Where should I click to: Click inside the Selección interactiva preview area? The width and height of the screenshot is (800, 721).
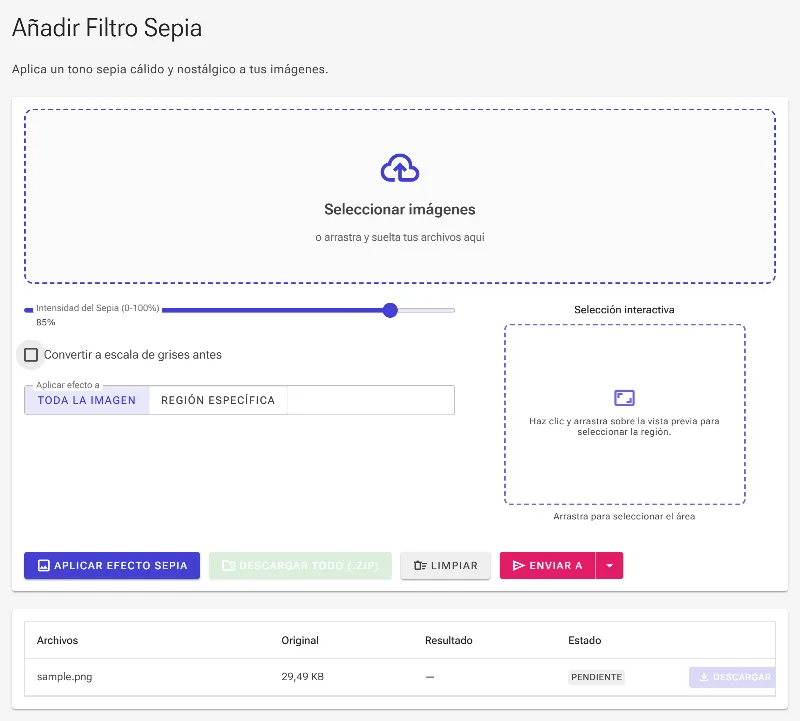pos(624,414)
